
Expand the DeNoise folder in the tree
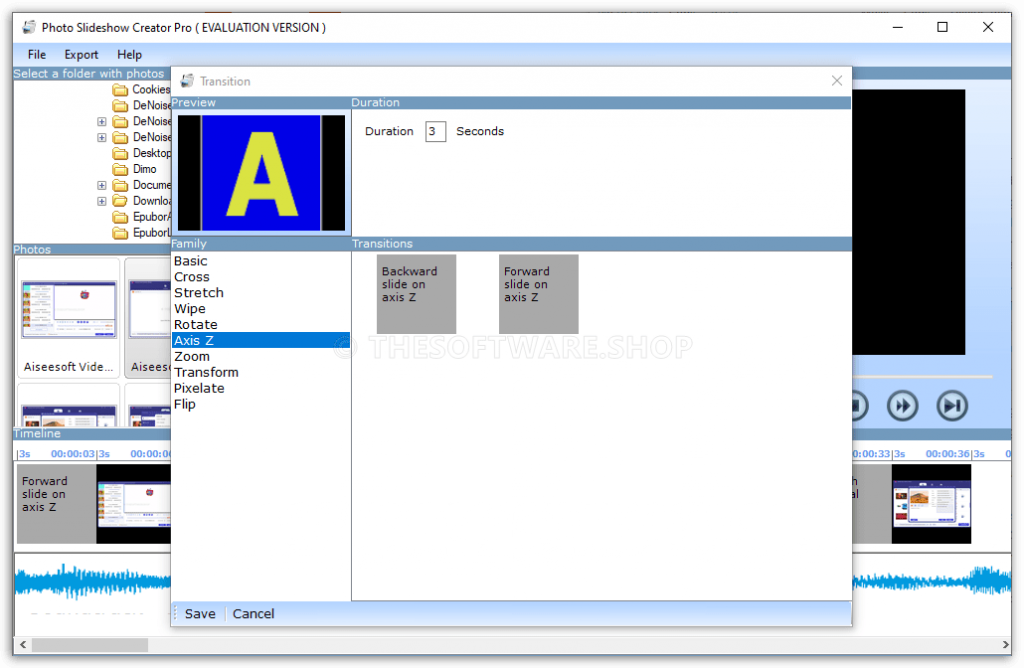tap(101, 121)
